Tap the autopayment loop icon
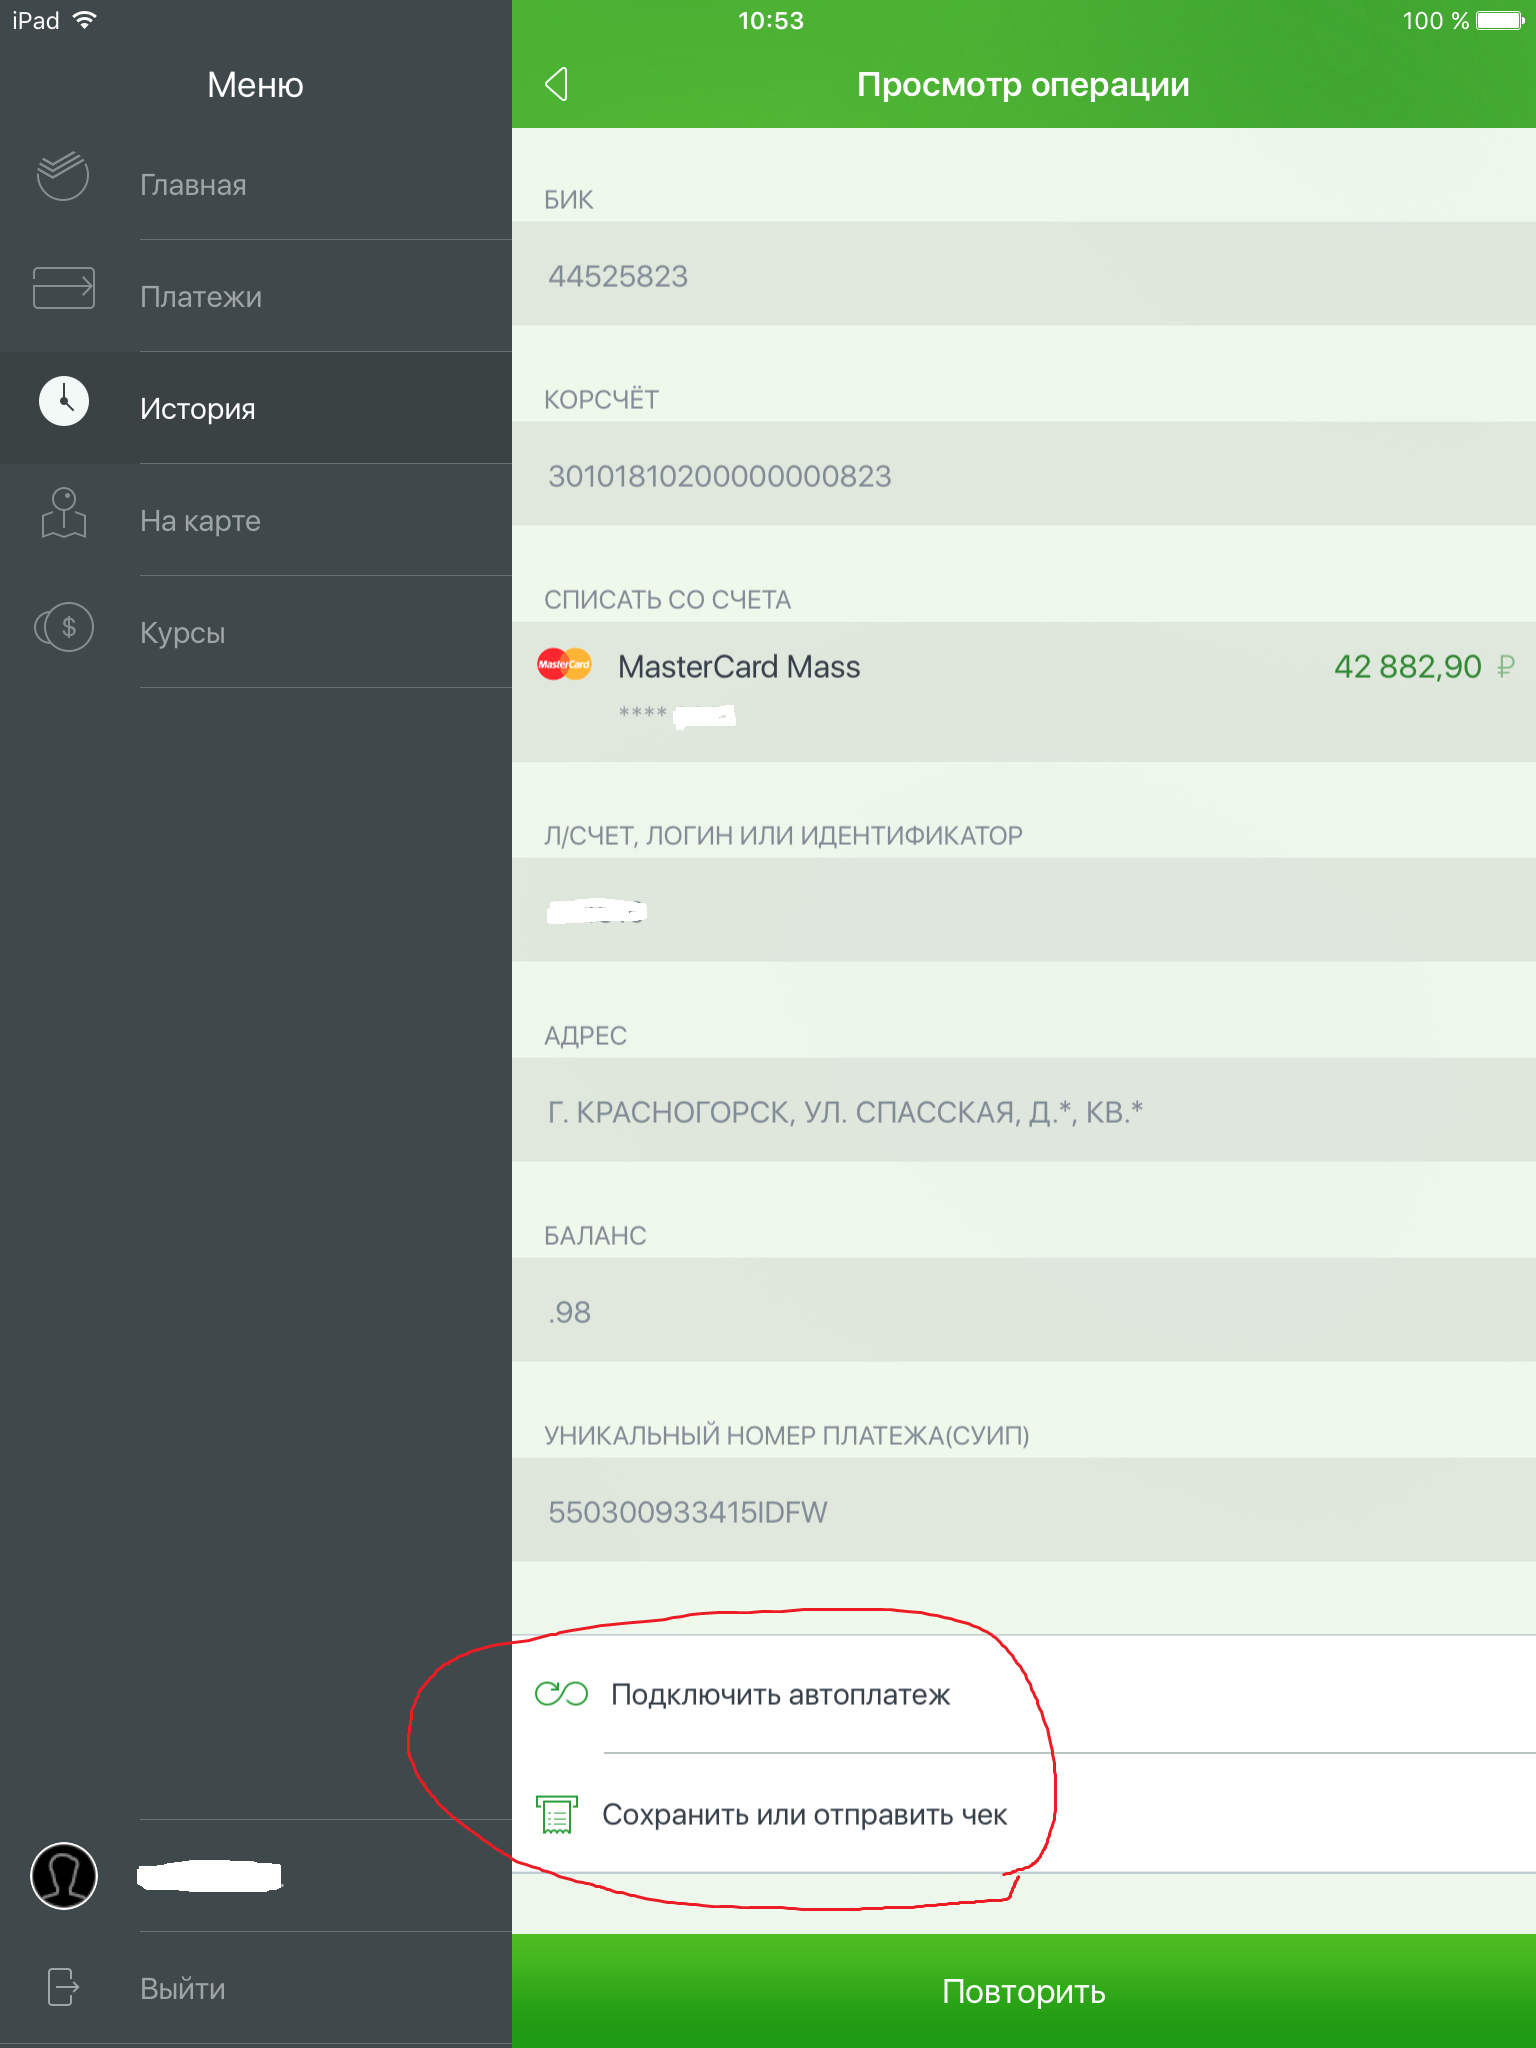 click(561, 1693)
